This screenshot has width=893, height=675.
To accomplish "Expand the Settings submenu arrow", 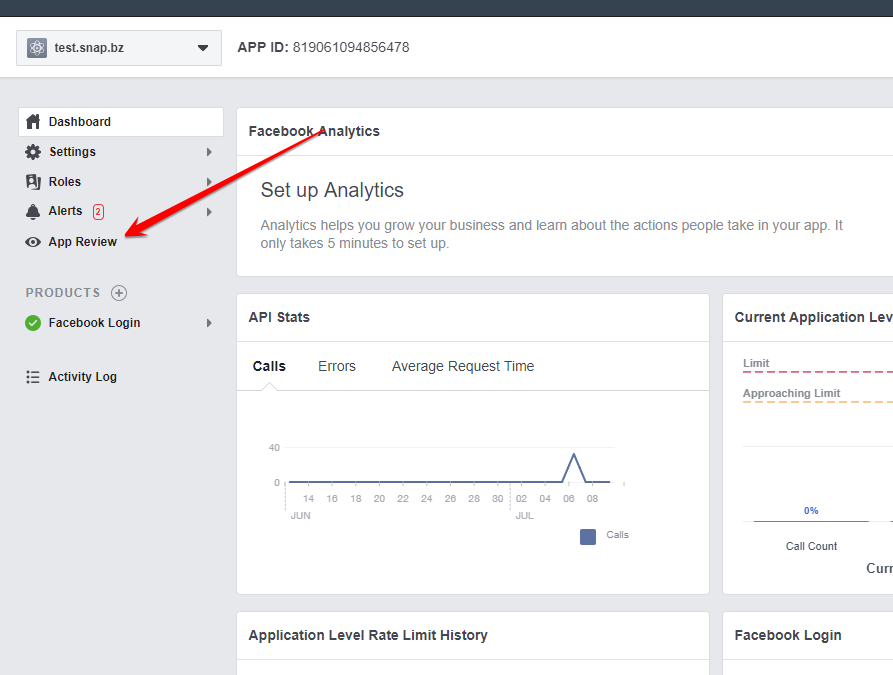I will click(x=209, y=152).
